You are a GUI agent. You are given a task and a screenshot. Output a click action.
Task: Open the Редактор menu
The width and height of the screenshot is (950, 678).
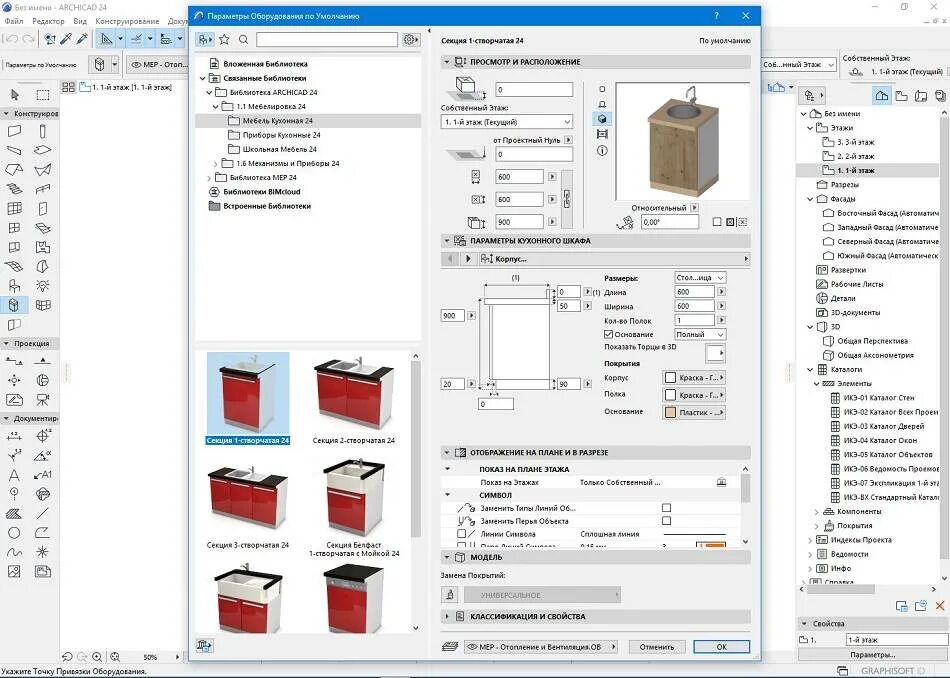(x=48, y=21)
